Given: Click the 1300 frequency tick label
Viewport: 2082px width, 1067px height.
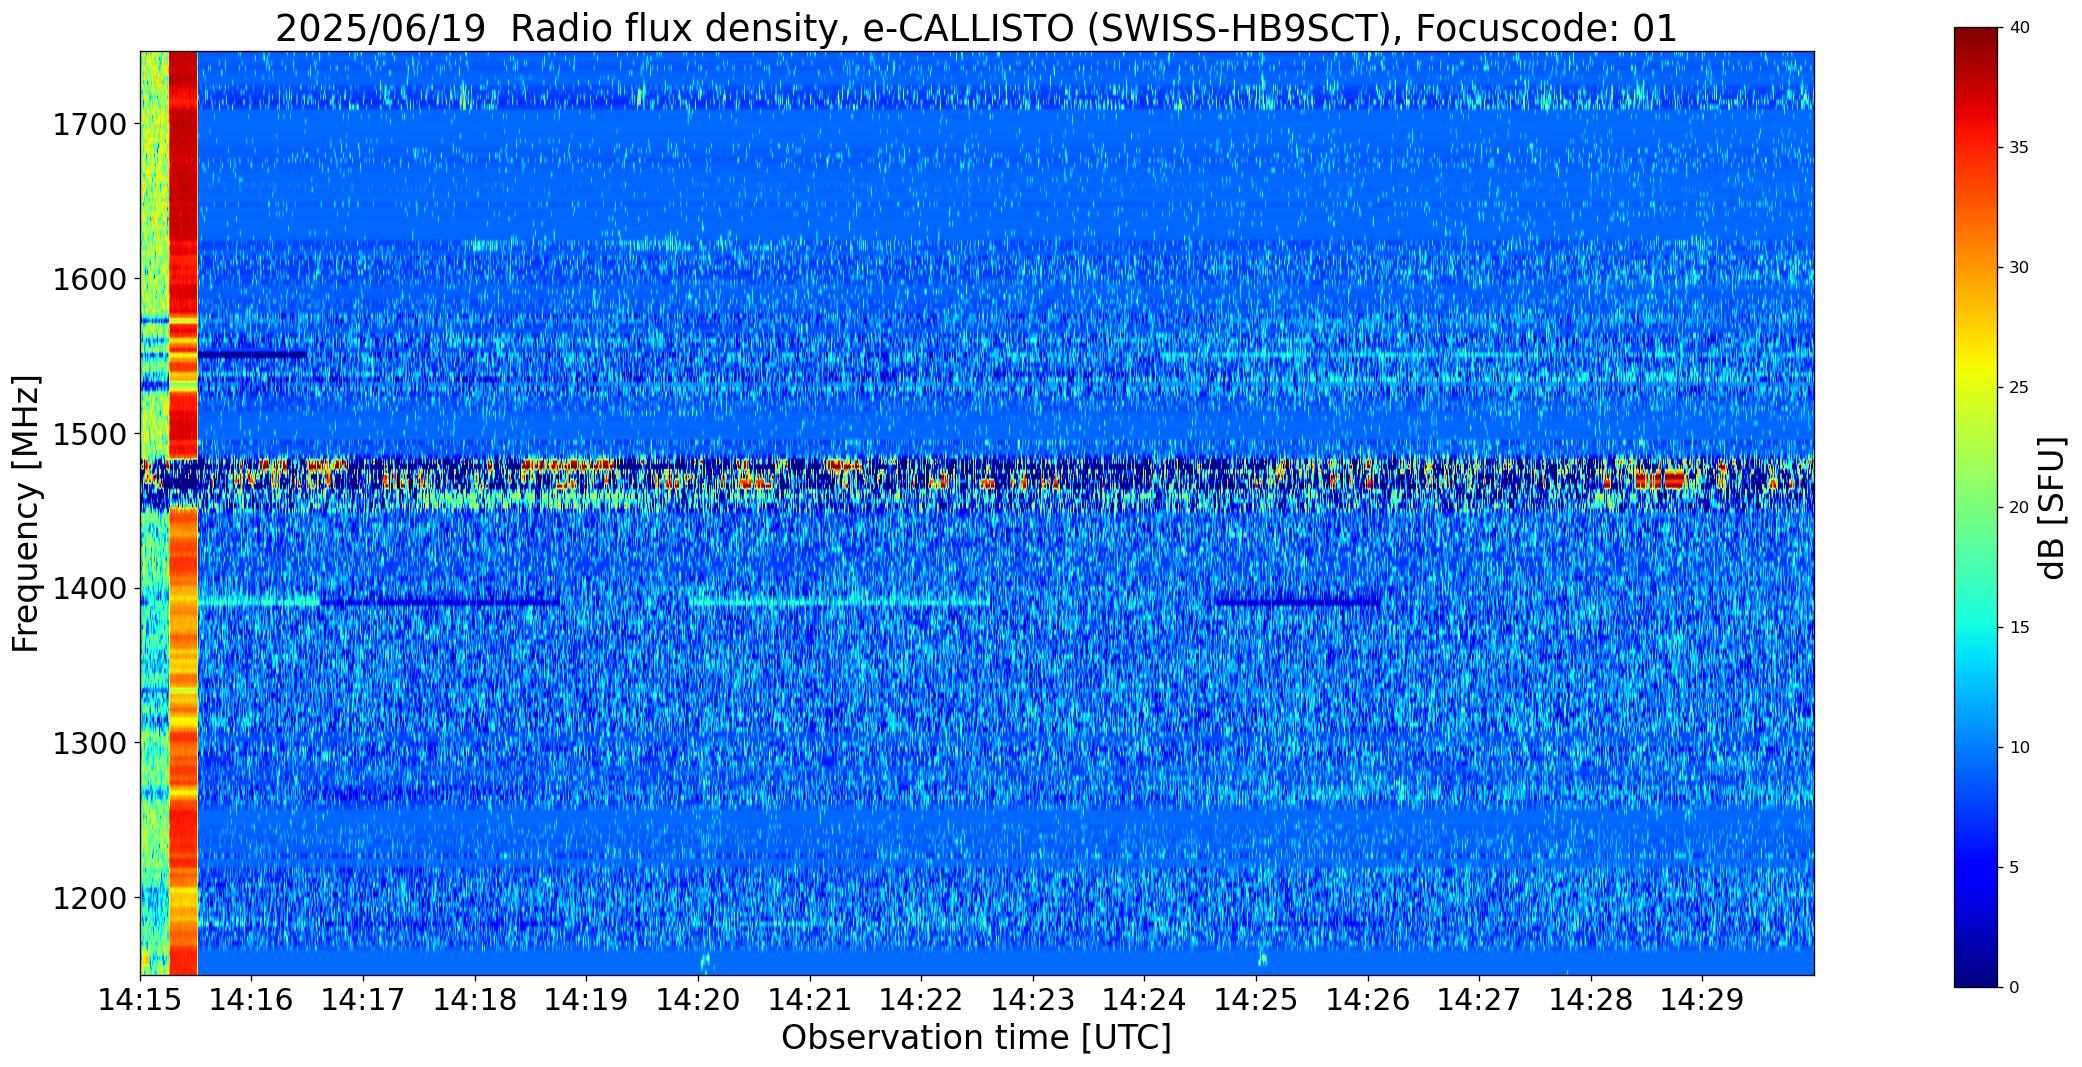Looking at the screenshot, I should pyautogui.click(x=89, y=743).
